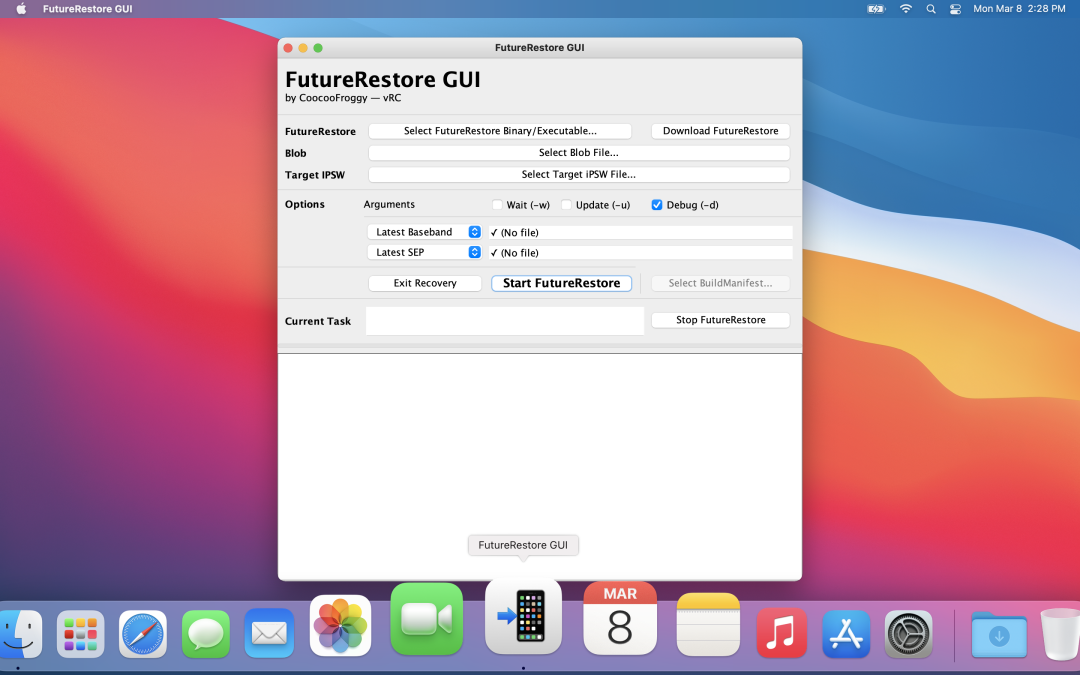Open the Messages app in Dock
The height and width of the screenshot is (675, 1080).
206,634
